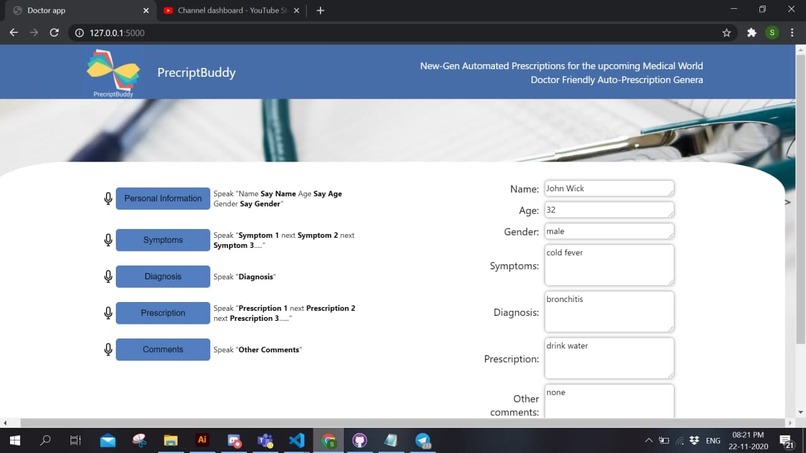Screen dimensions: 806x453
Task: Open Visual Studio Code from taskbar
Action: click(x=297, y=441)
